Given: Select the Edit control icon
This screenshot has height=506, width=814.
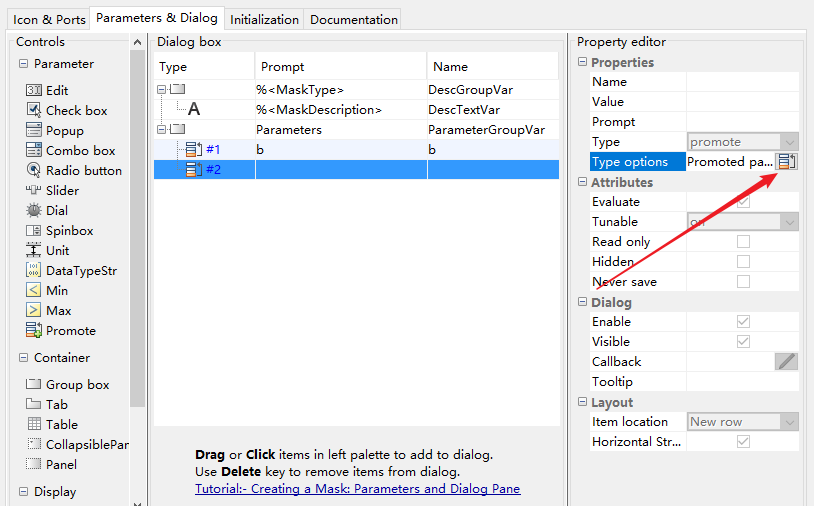Looking at the screenshot, I should pos(34,90).
